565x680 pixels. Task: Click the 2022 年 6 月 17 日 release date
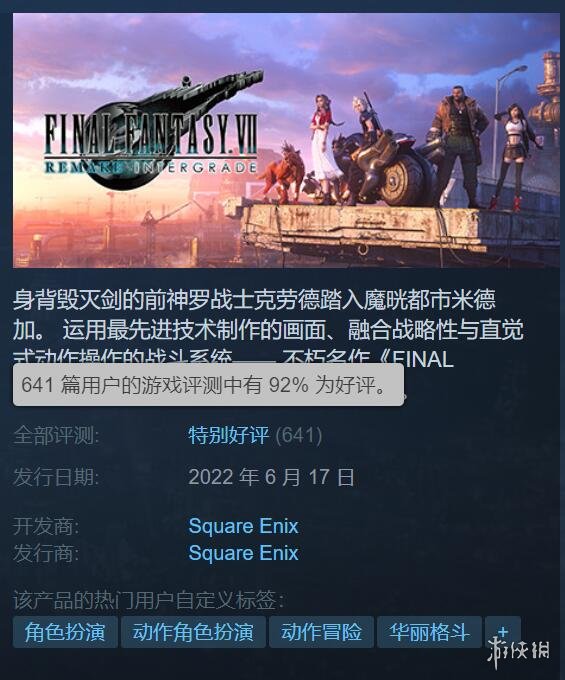point(271,477)
